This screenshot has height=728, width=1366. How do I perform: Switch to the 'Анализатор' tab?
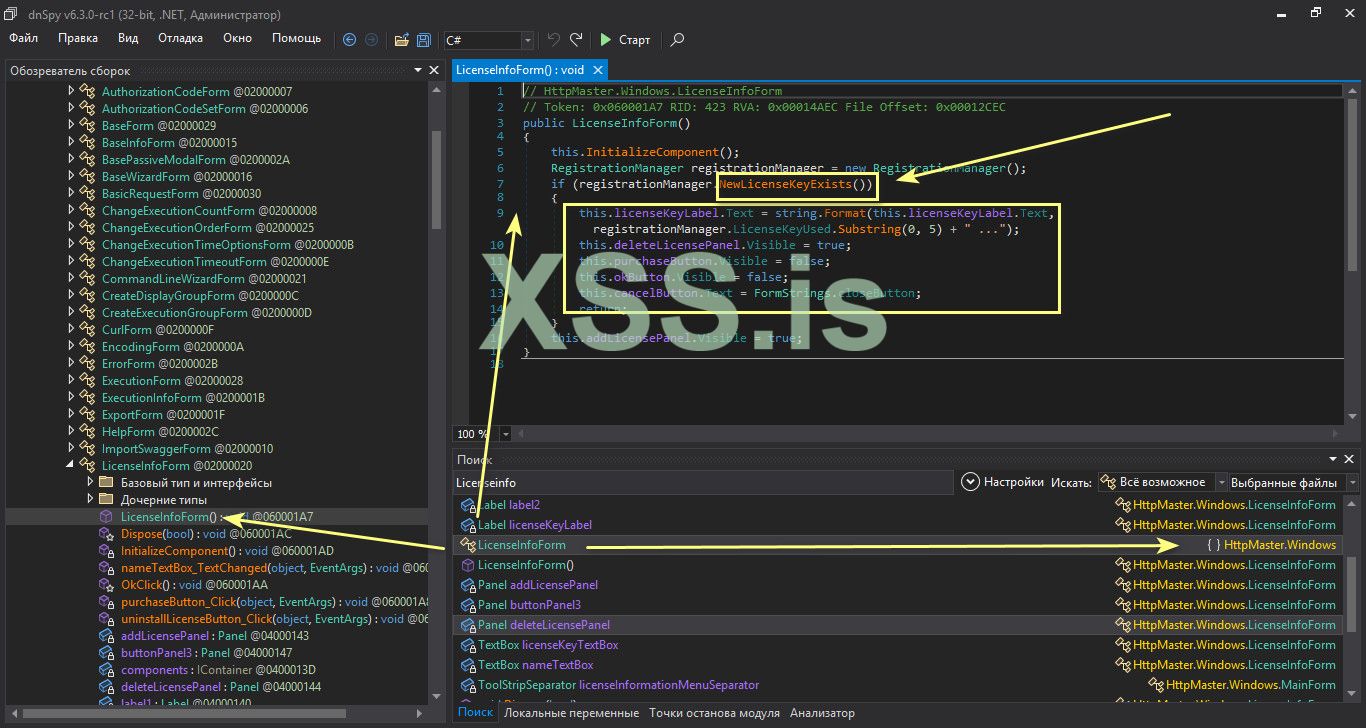pyautogui.click(x=822, y=713)
